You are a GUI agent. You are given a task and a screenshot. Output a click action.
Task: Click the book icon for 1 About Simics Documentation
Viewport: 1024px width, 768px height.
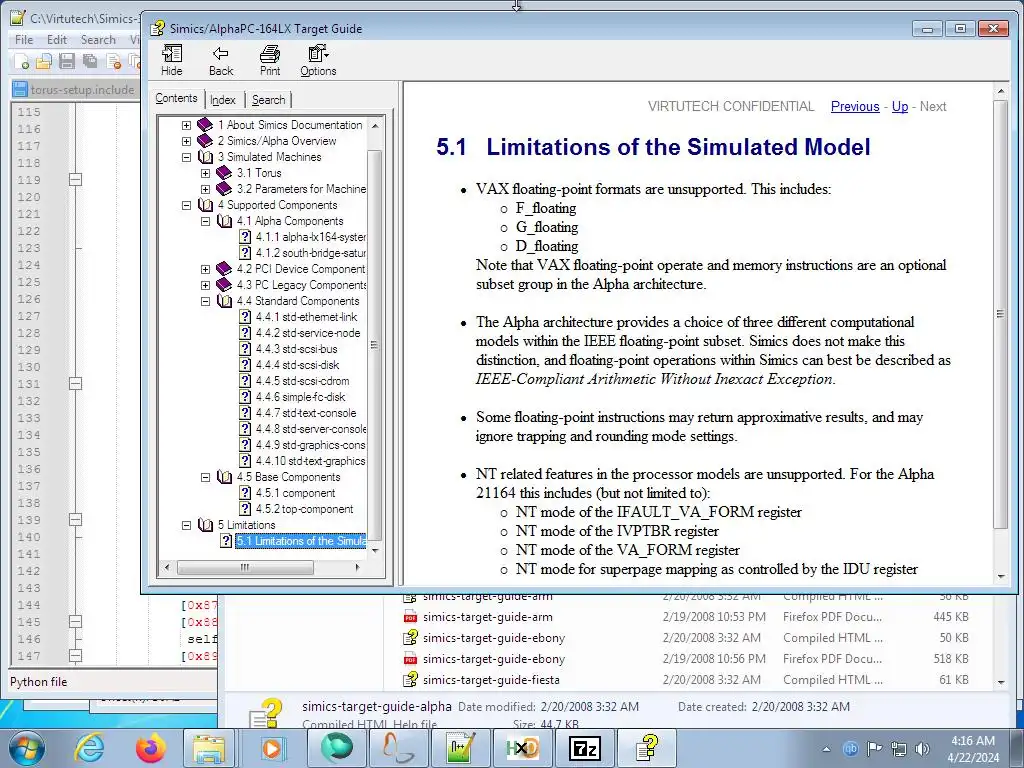tap(205, 125)
